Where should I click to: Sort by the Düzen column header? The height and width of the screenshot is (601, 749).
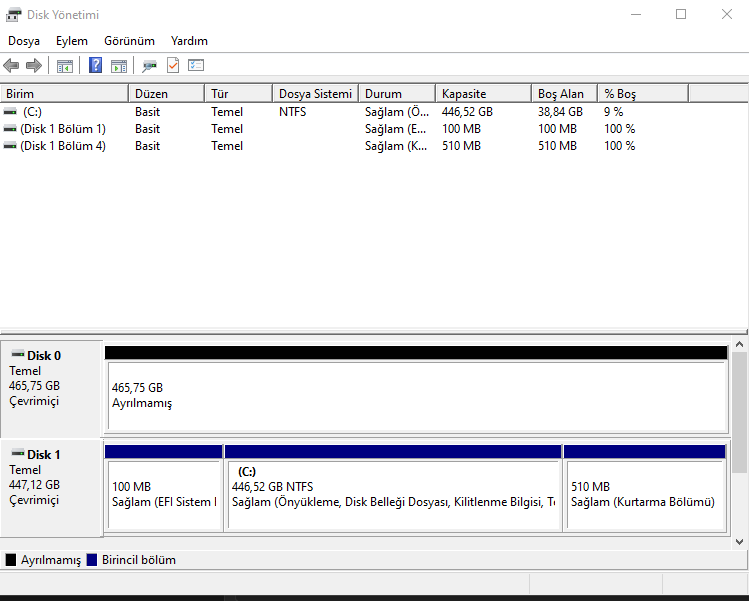(167, 94)
